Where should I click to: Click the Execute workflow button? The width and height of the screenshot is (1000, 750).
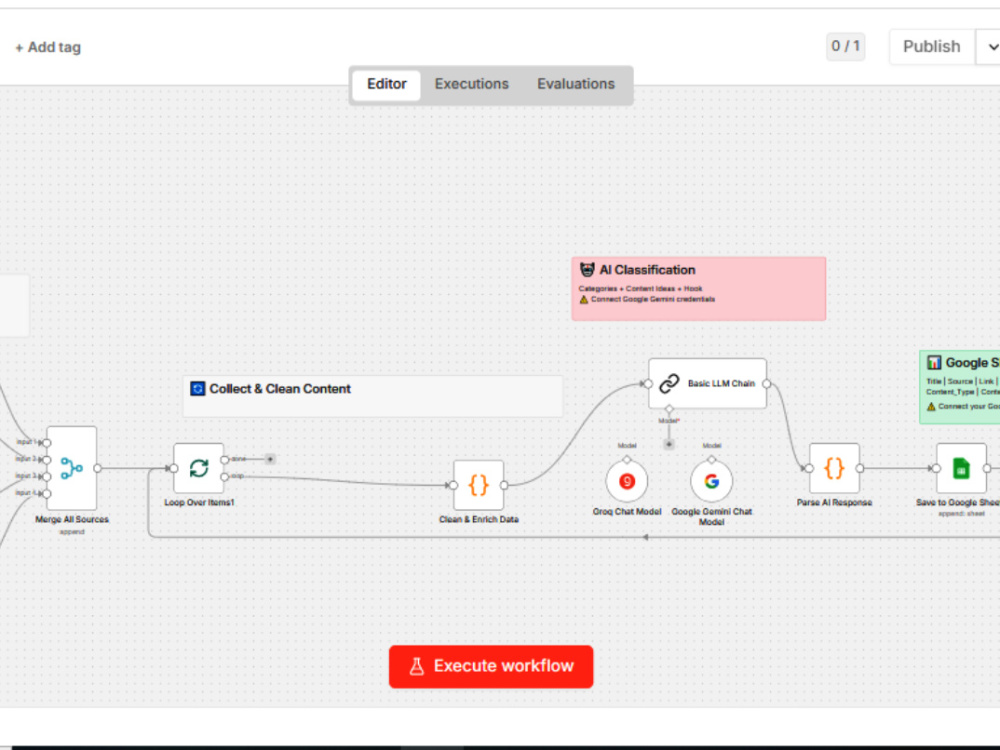[x=491, y=666]
